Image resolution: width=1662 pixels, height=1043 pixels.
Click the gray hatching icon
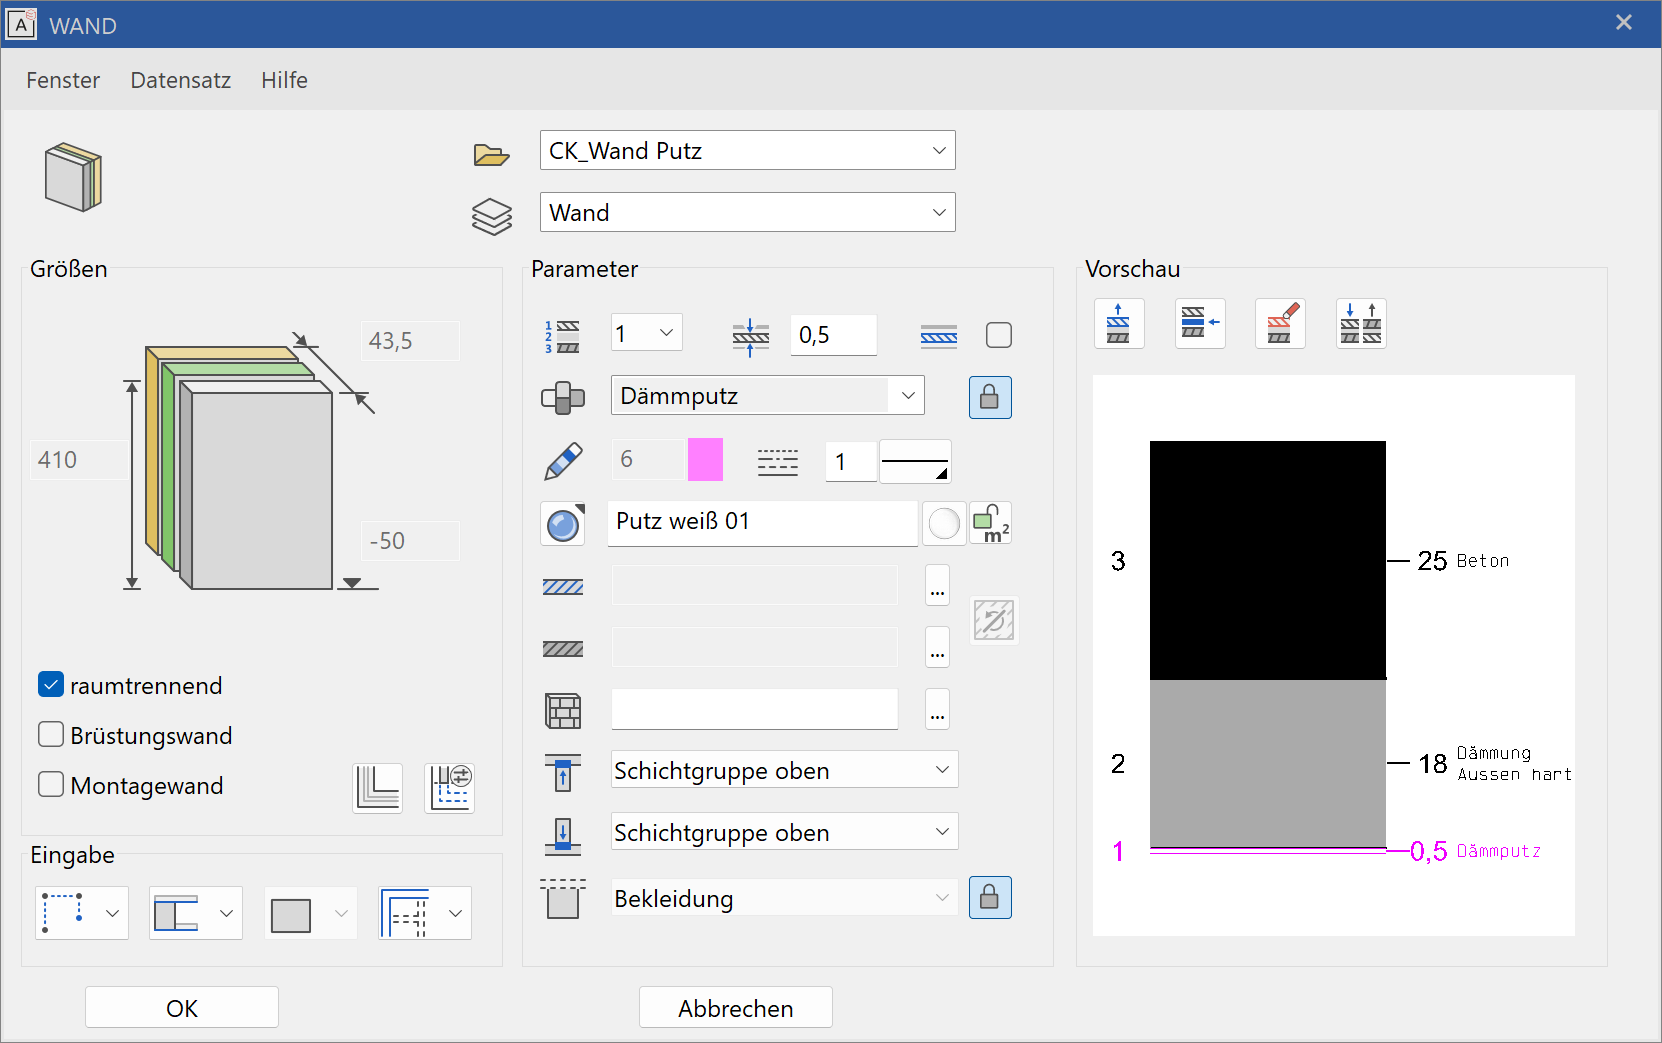(563, 649)
